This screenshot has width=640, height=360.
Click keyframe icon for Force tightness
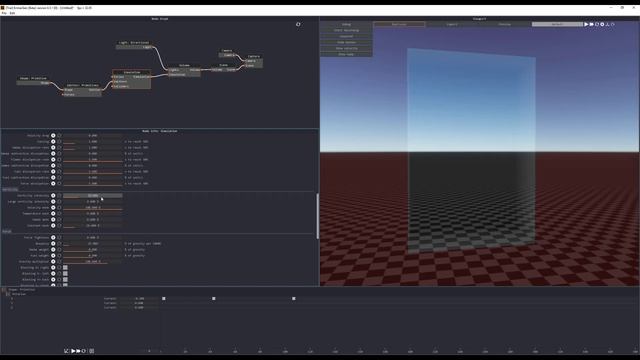(53, 238)
